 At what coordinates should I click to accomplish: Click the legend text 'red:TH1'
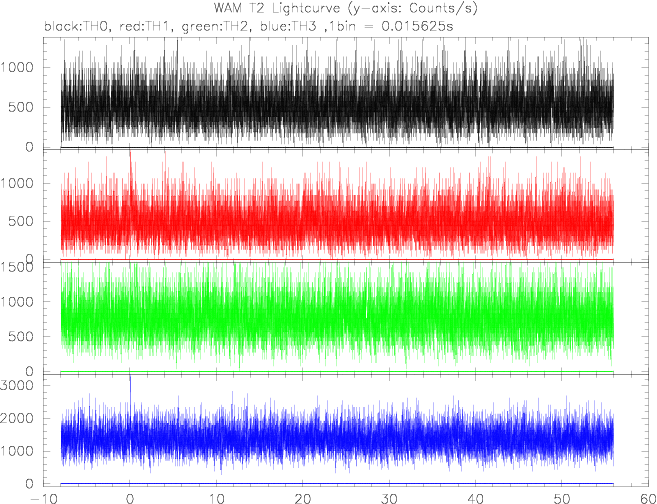pyautogui.click(x=146, y=27)
